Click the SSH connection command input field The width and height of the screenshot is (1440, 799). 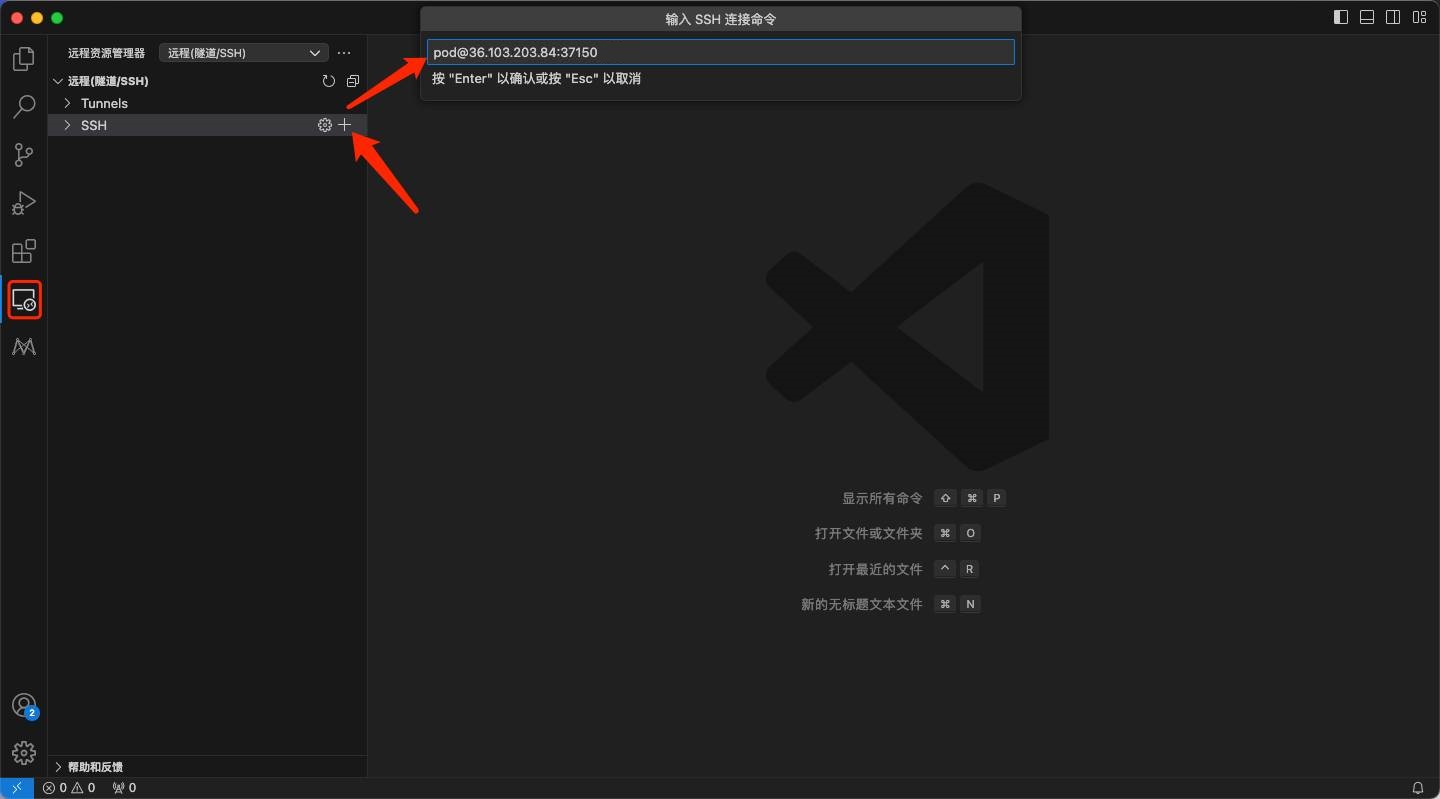coord(720,52)
